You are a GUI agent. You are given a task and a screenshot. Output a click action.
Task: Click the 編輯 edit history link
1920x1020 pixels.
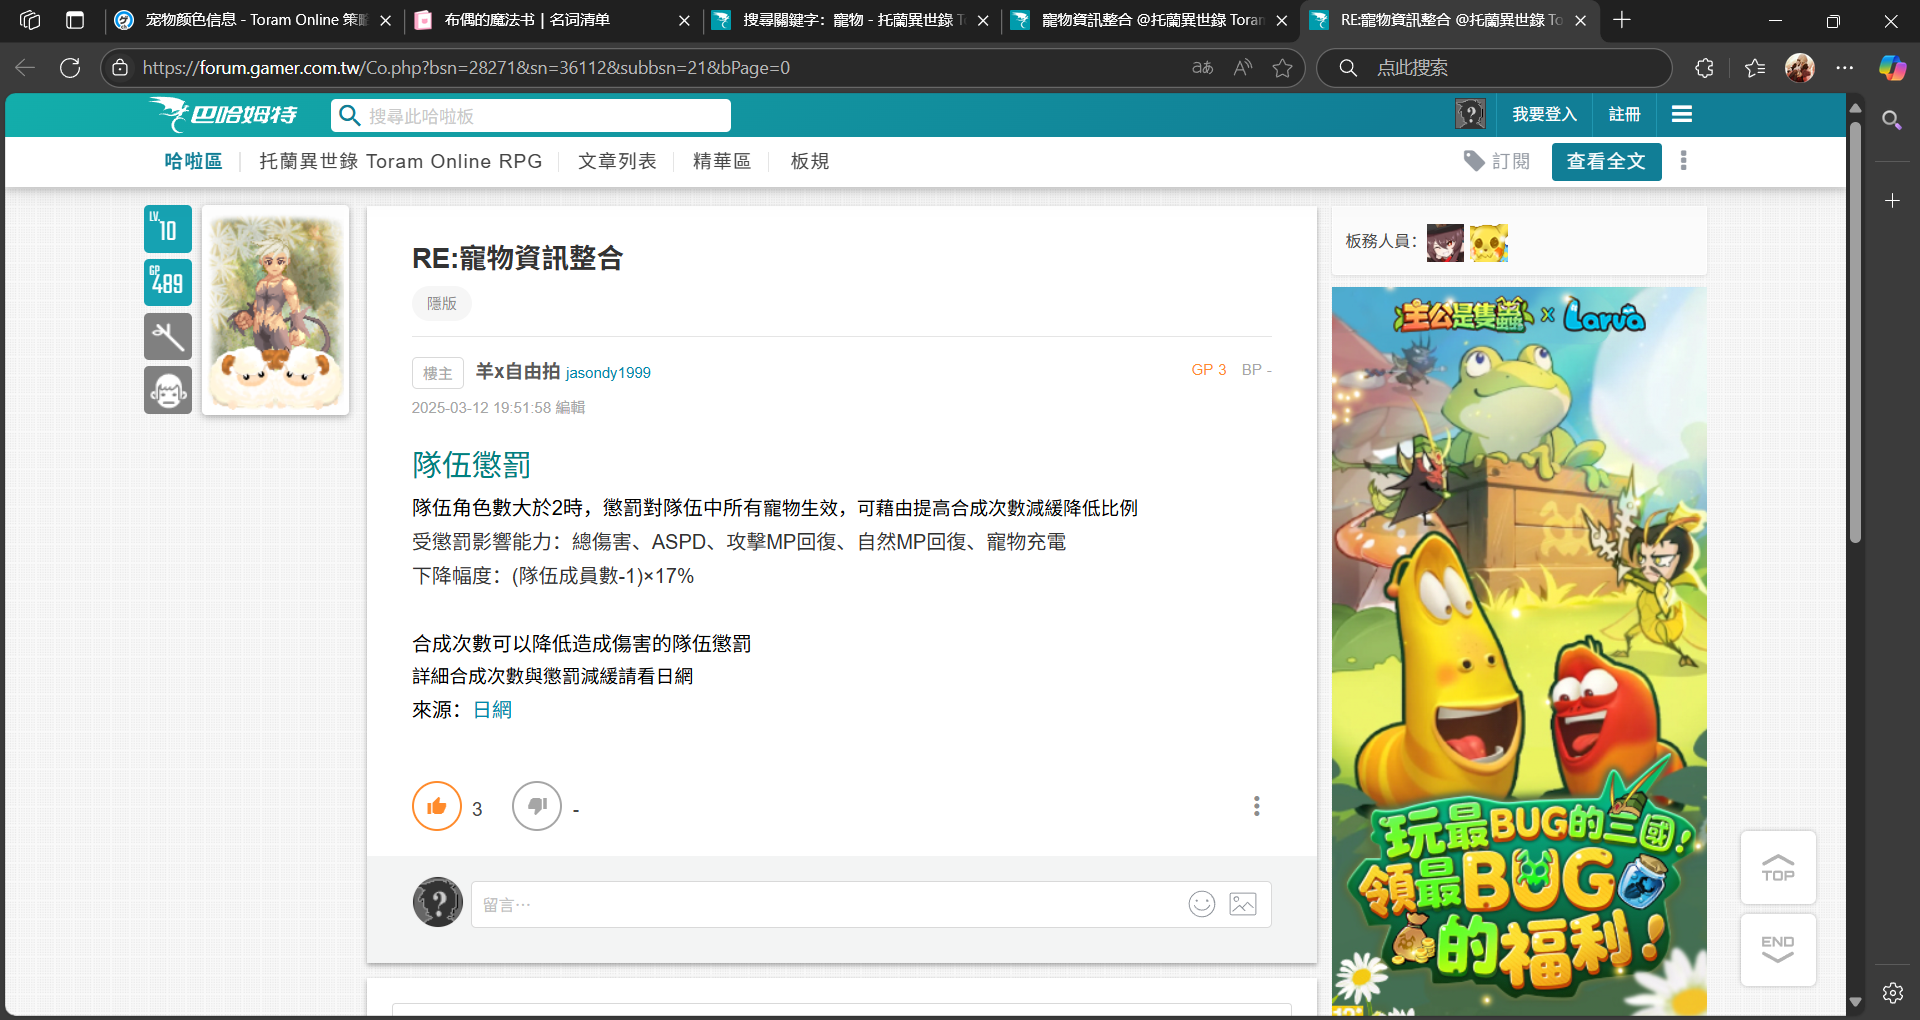[570, 408]
